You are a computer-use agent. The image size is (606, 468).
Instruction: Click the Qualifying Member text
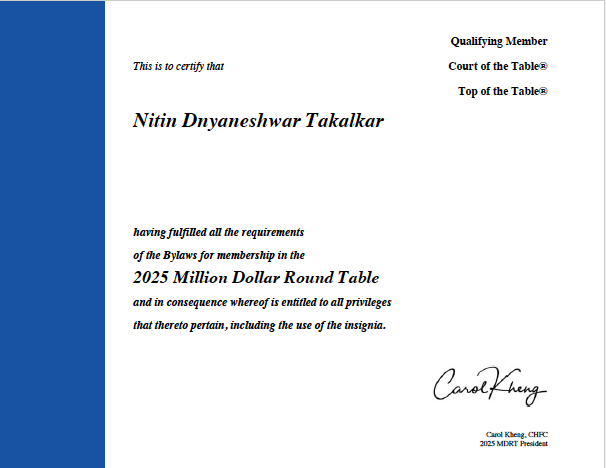pyautogui.click(x=499, y=41)
